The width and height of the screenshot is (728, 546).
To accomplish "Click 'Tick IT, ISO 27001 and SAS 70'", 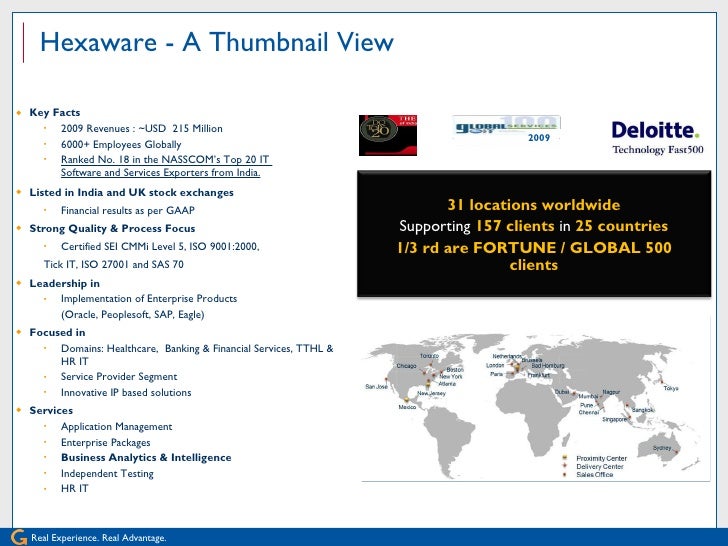I will point(114,264).
